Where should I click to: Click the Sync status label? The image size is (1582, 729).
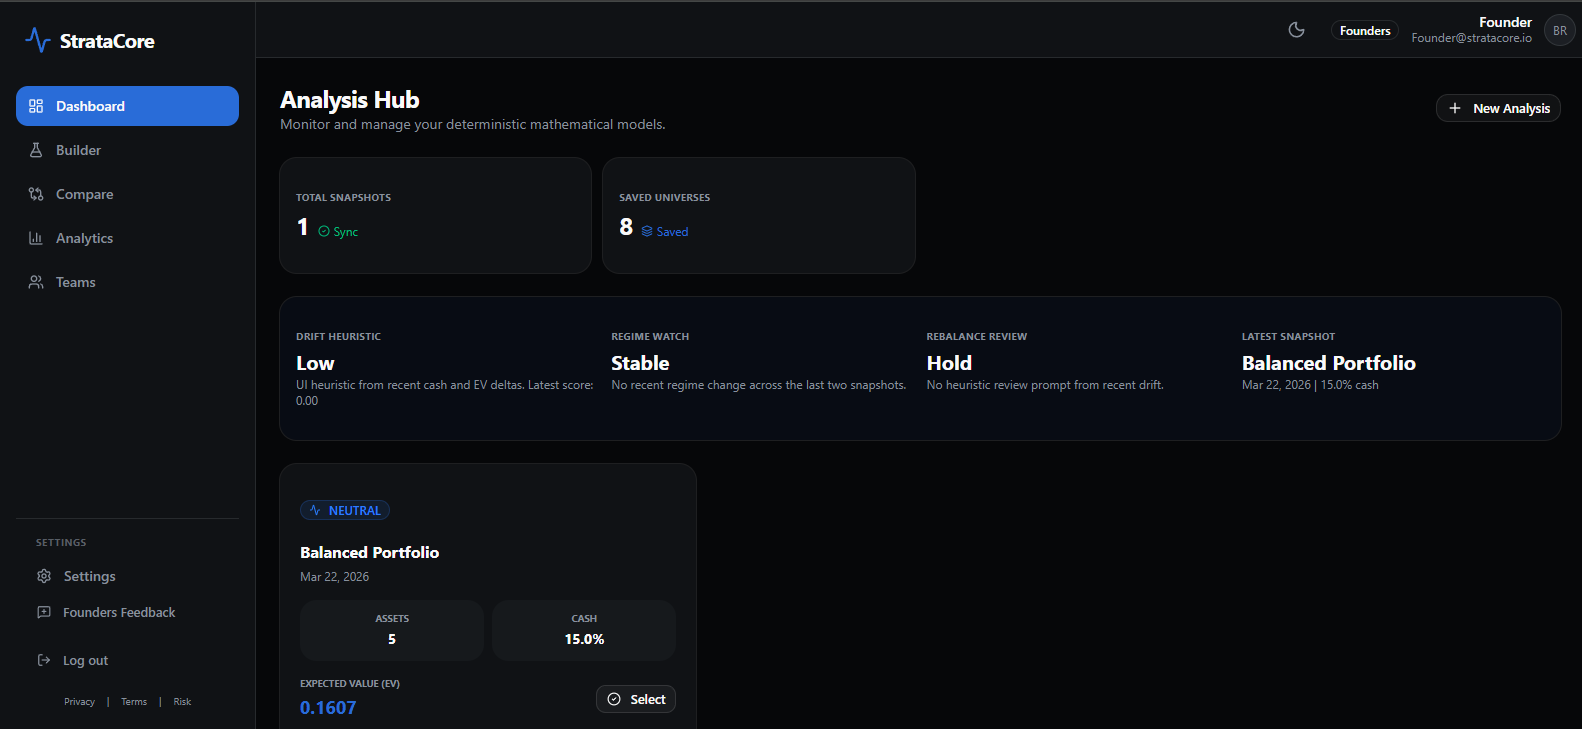tap(346, 232)
